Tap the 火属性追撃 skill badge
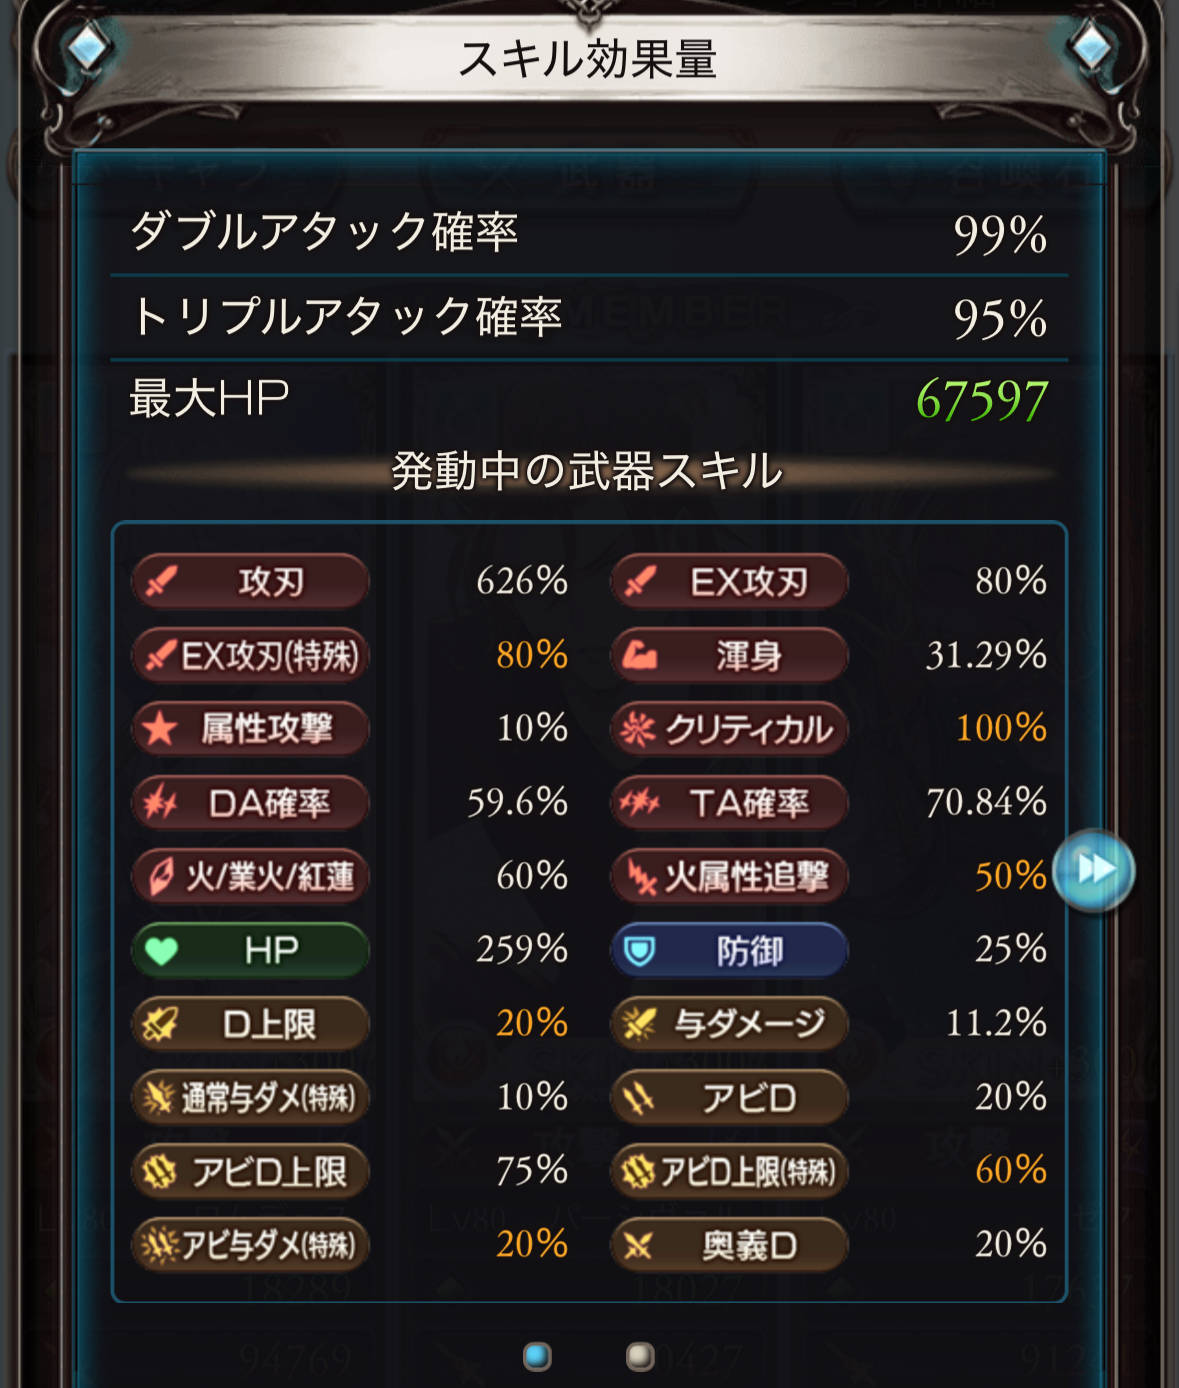The image size is (1179, 1388). pyautogui.click(x=729, y=876)
